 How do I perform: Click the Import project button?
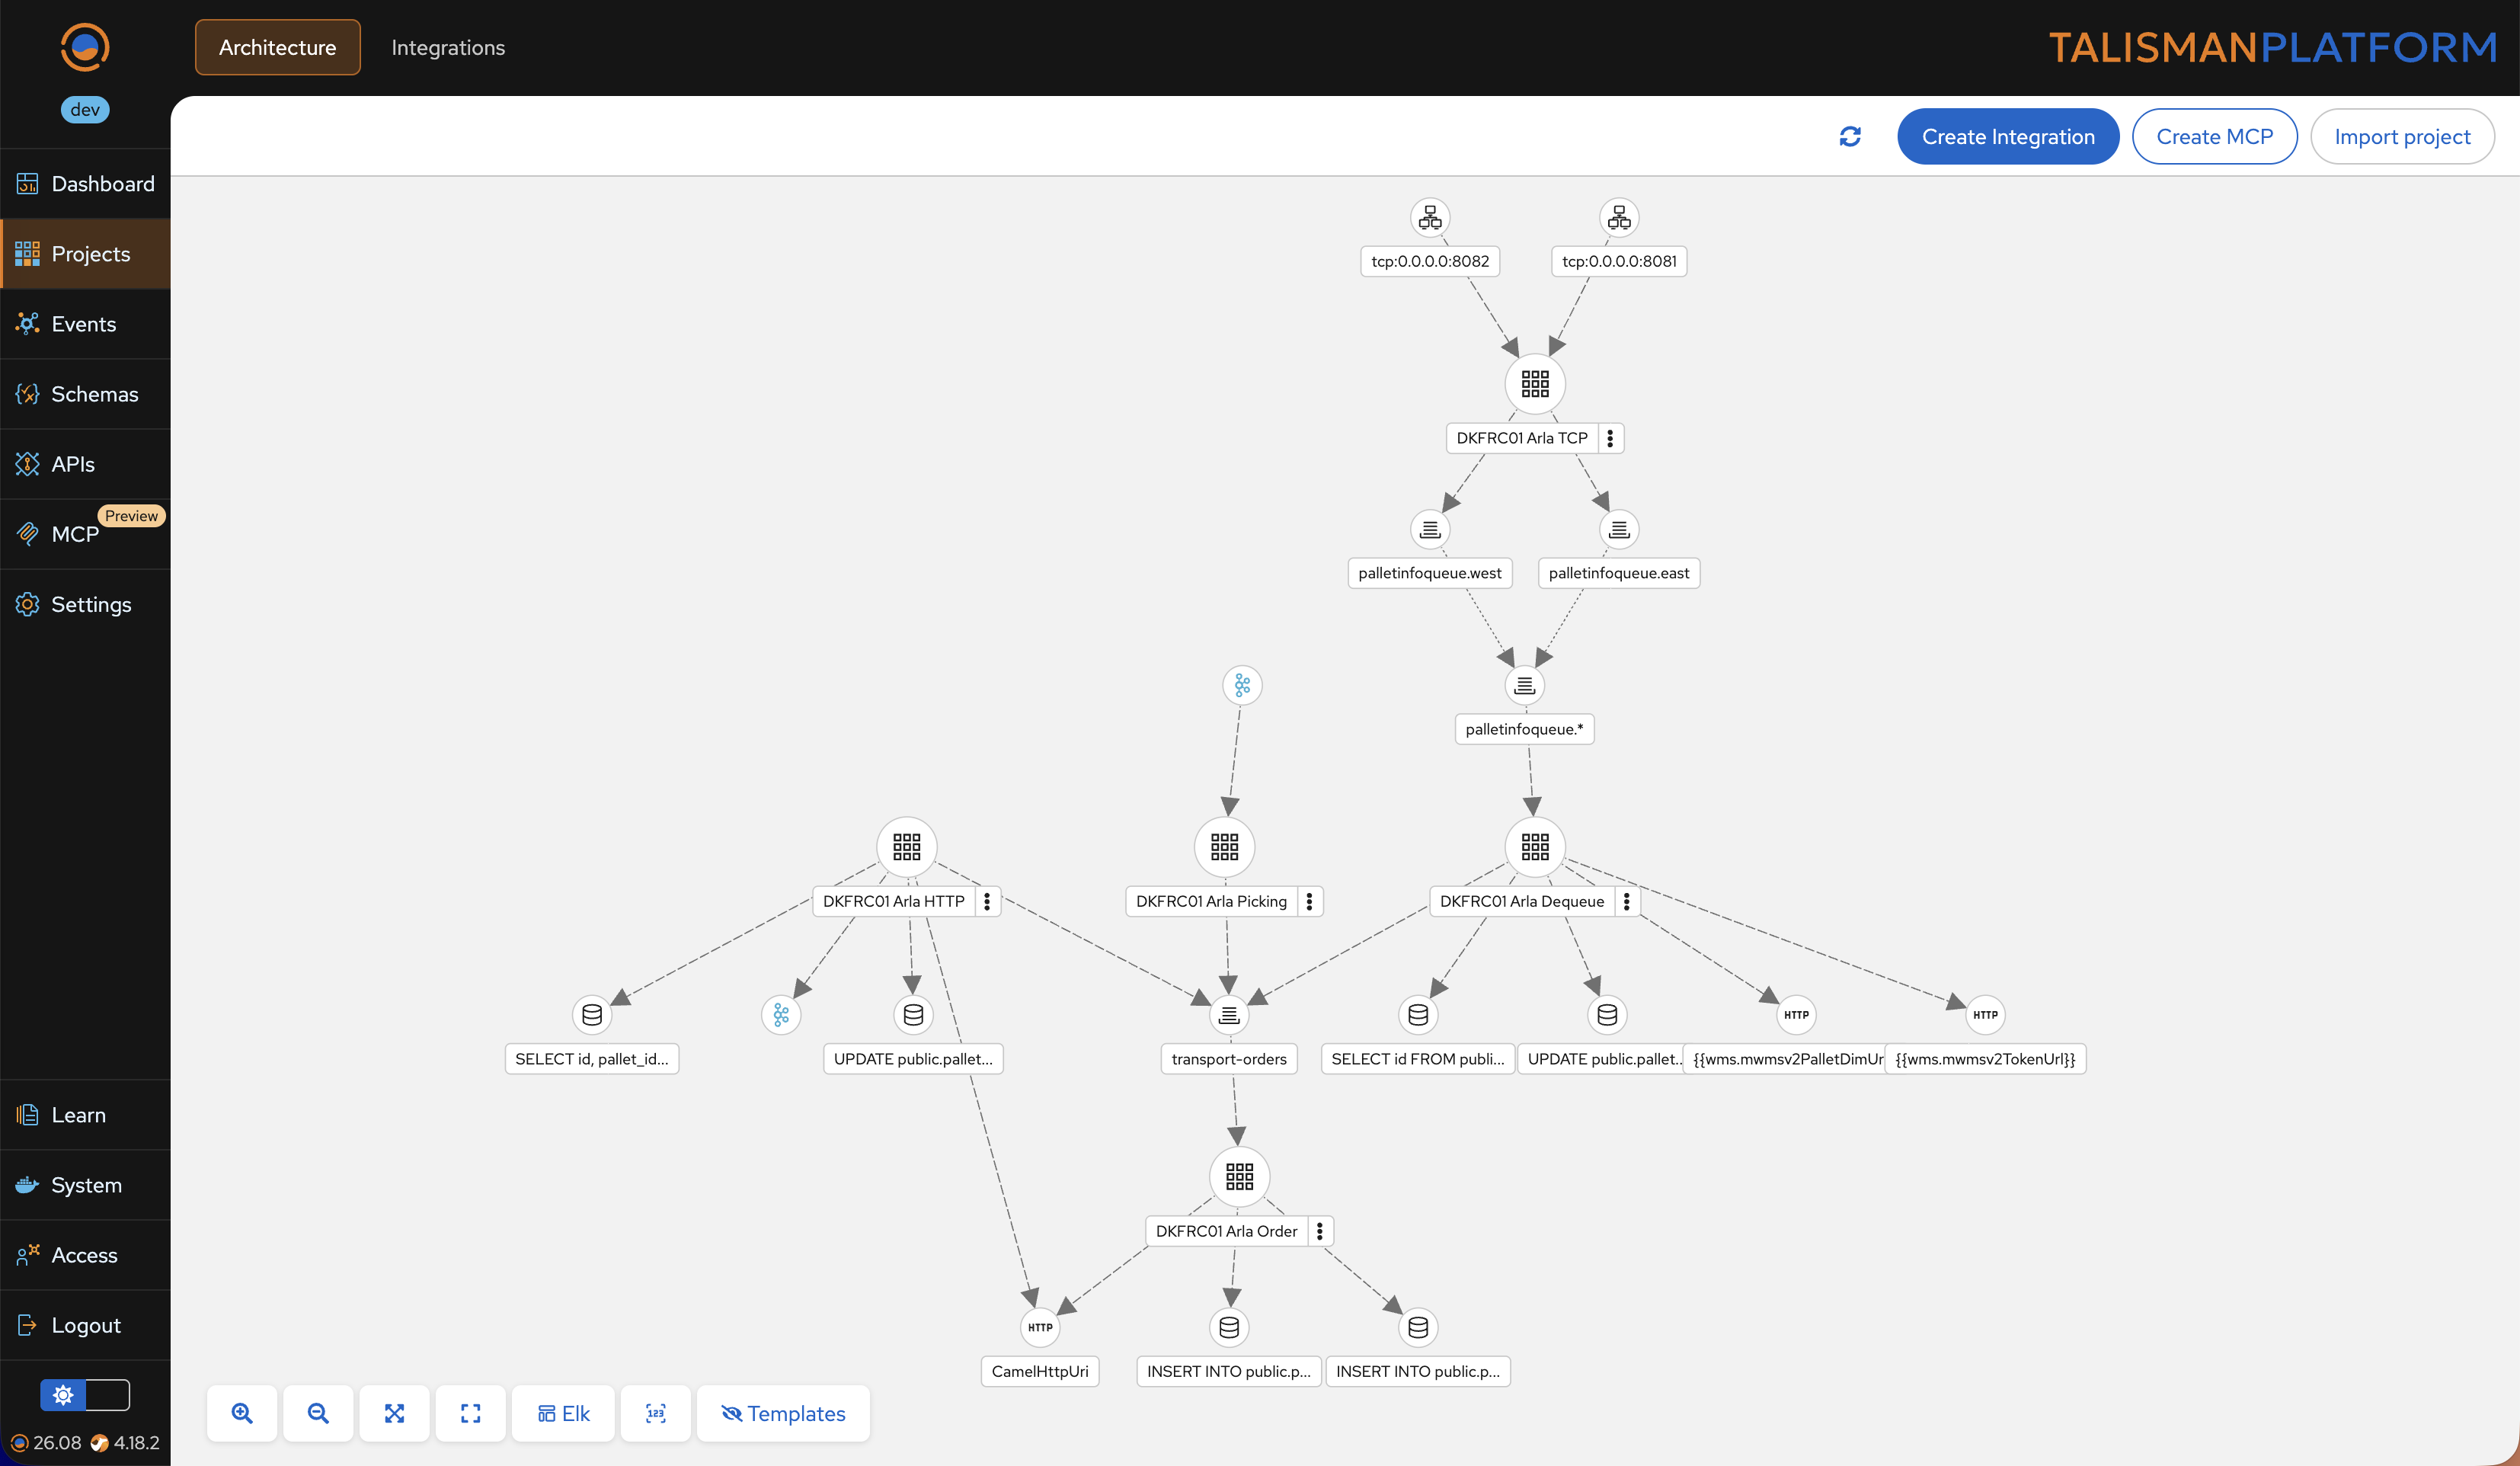(x=2402, y=136)
